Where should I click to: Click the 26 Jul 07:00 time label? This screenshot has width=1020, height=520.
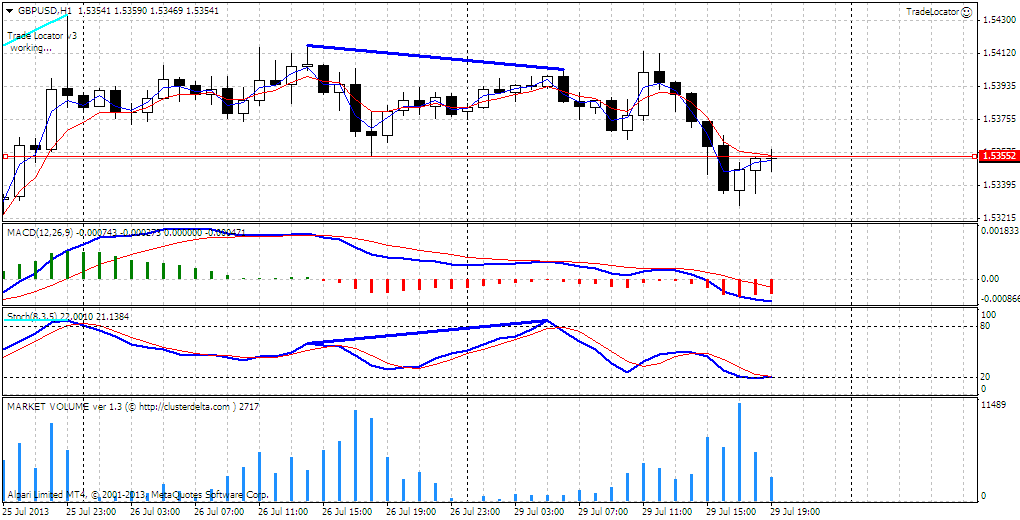tap(217, 512)
